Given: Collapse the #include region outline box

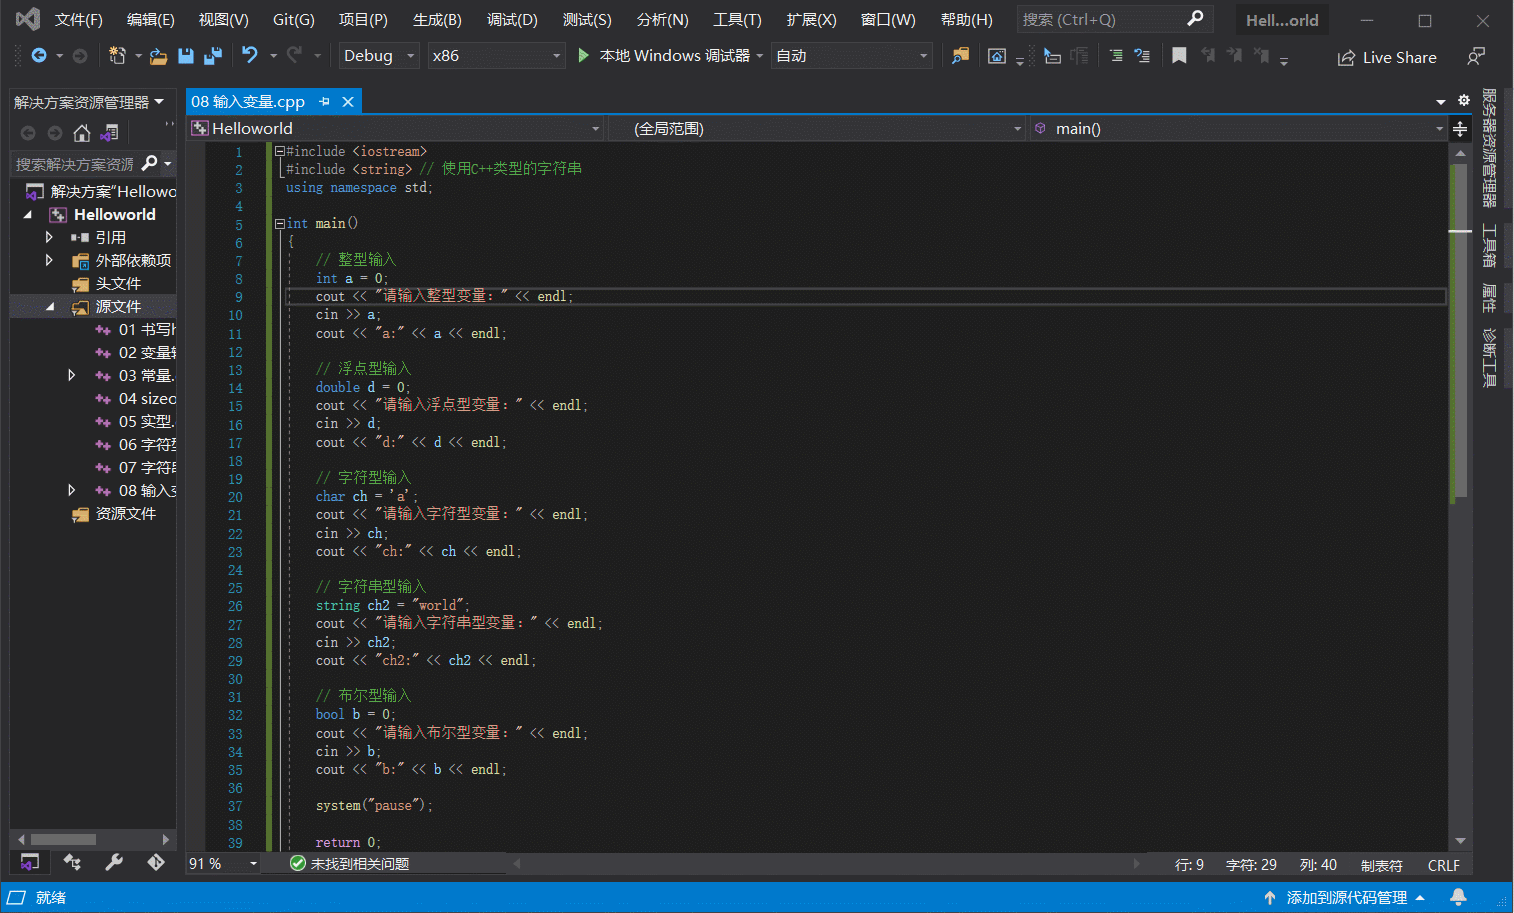Looking at the screenshot, I should click(x=280, y=152).
